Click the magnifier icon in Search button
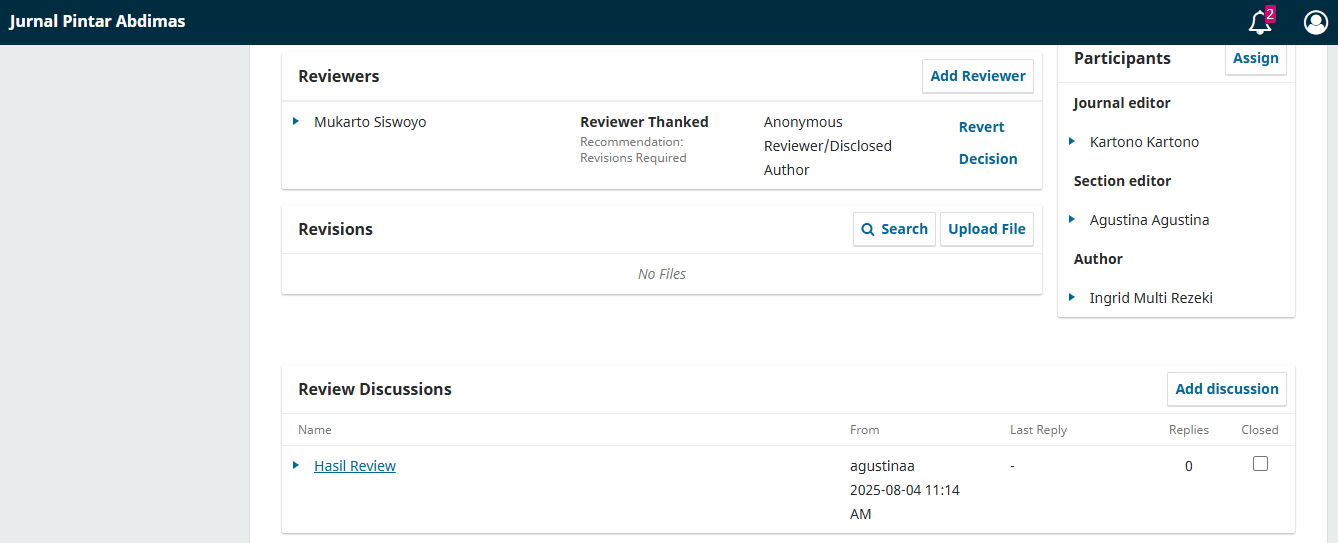The height and width of the screenshot is (543, 1338). coord(868,229)
